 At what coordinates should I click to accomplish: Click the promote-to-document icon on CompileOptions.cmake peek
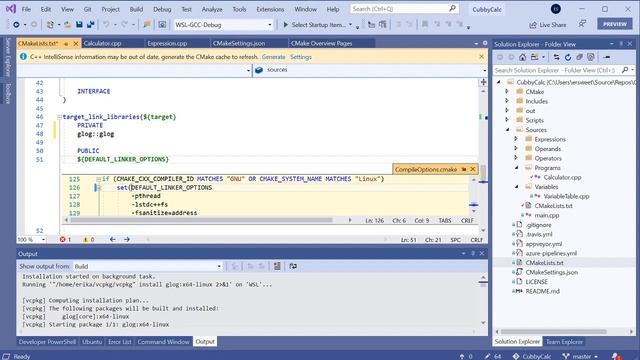[464, 169]
